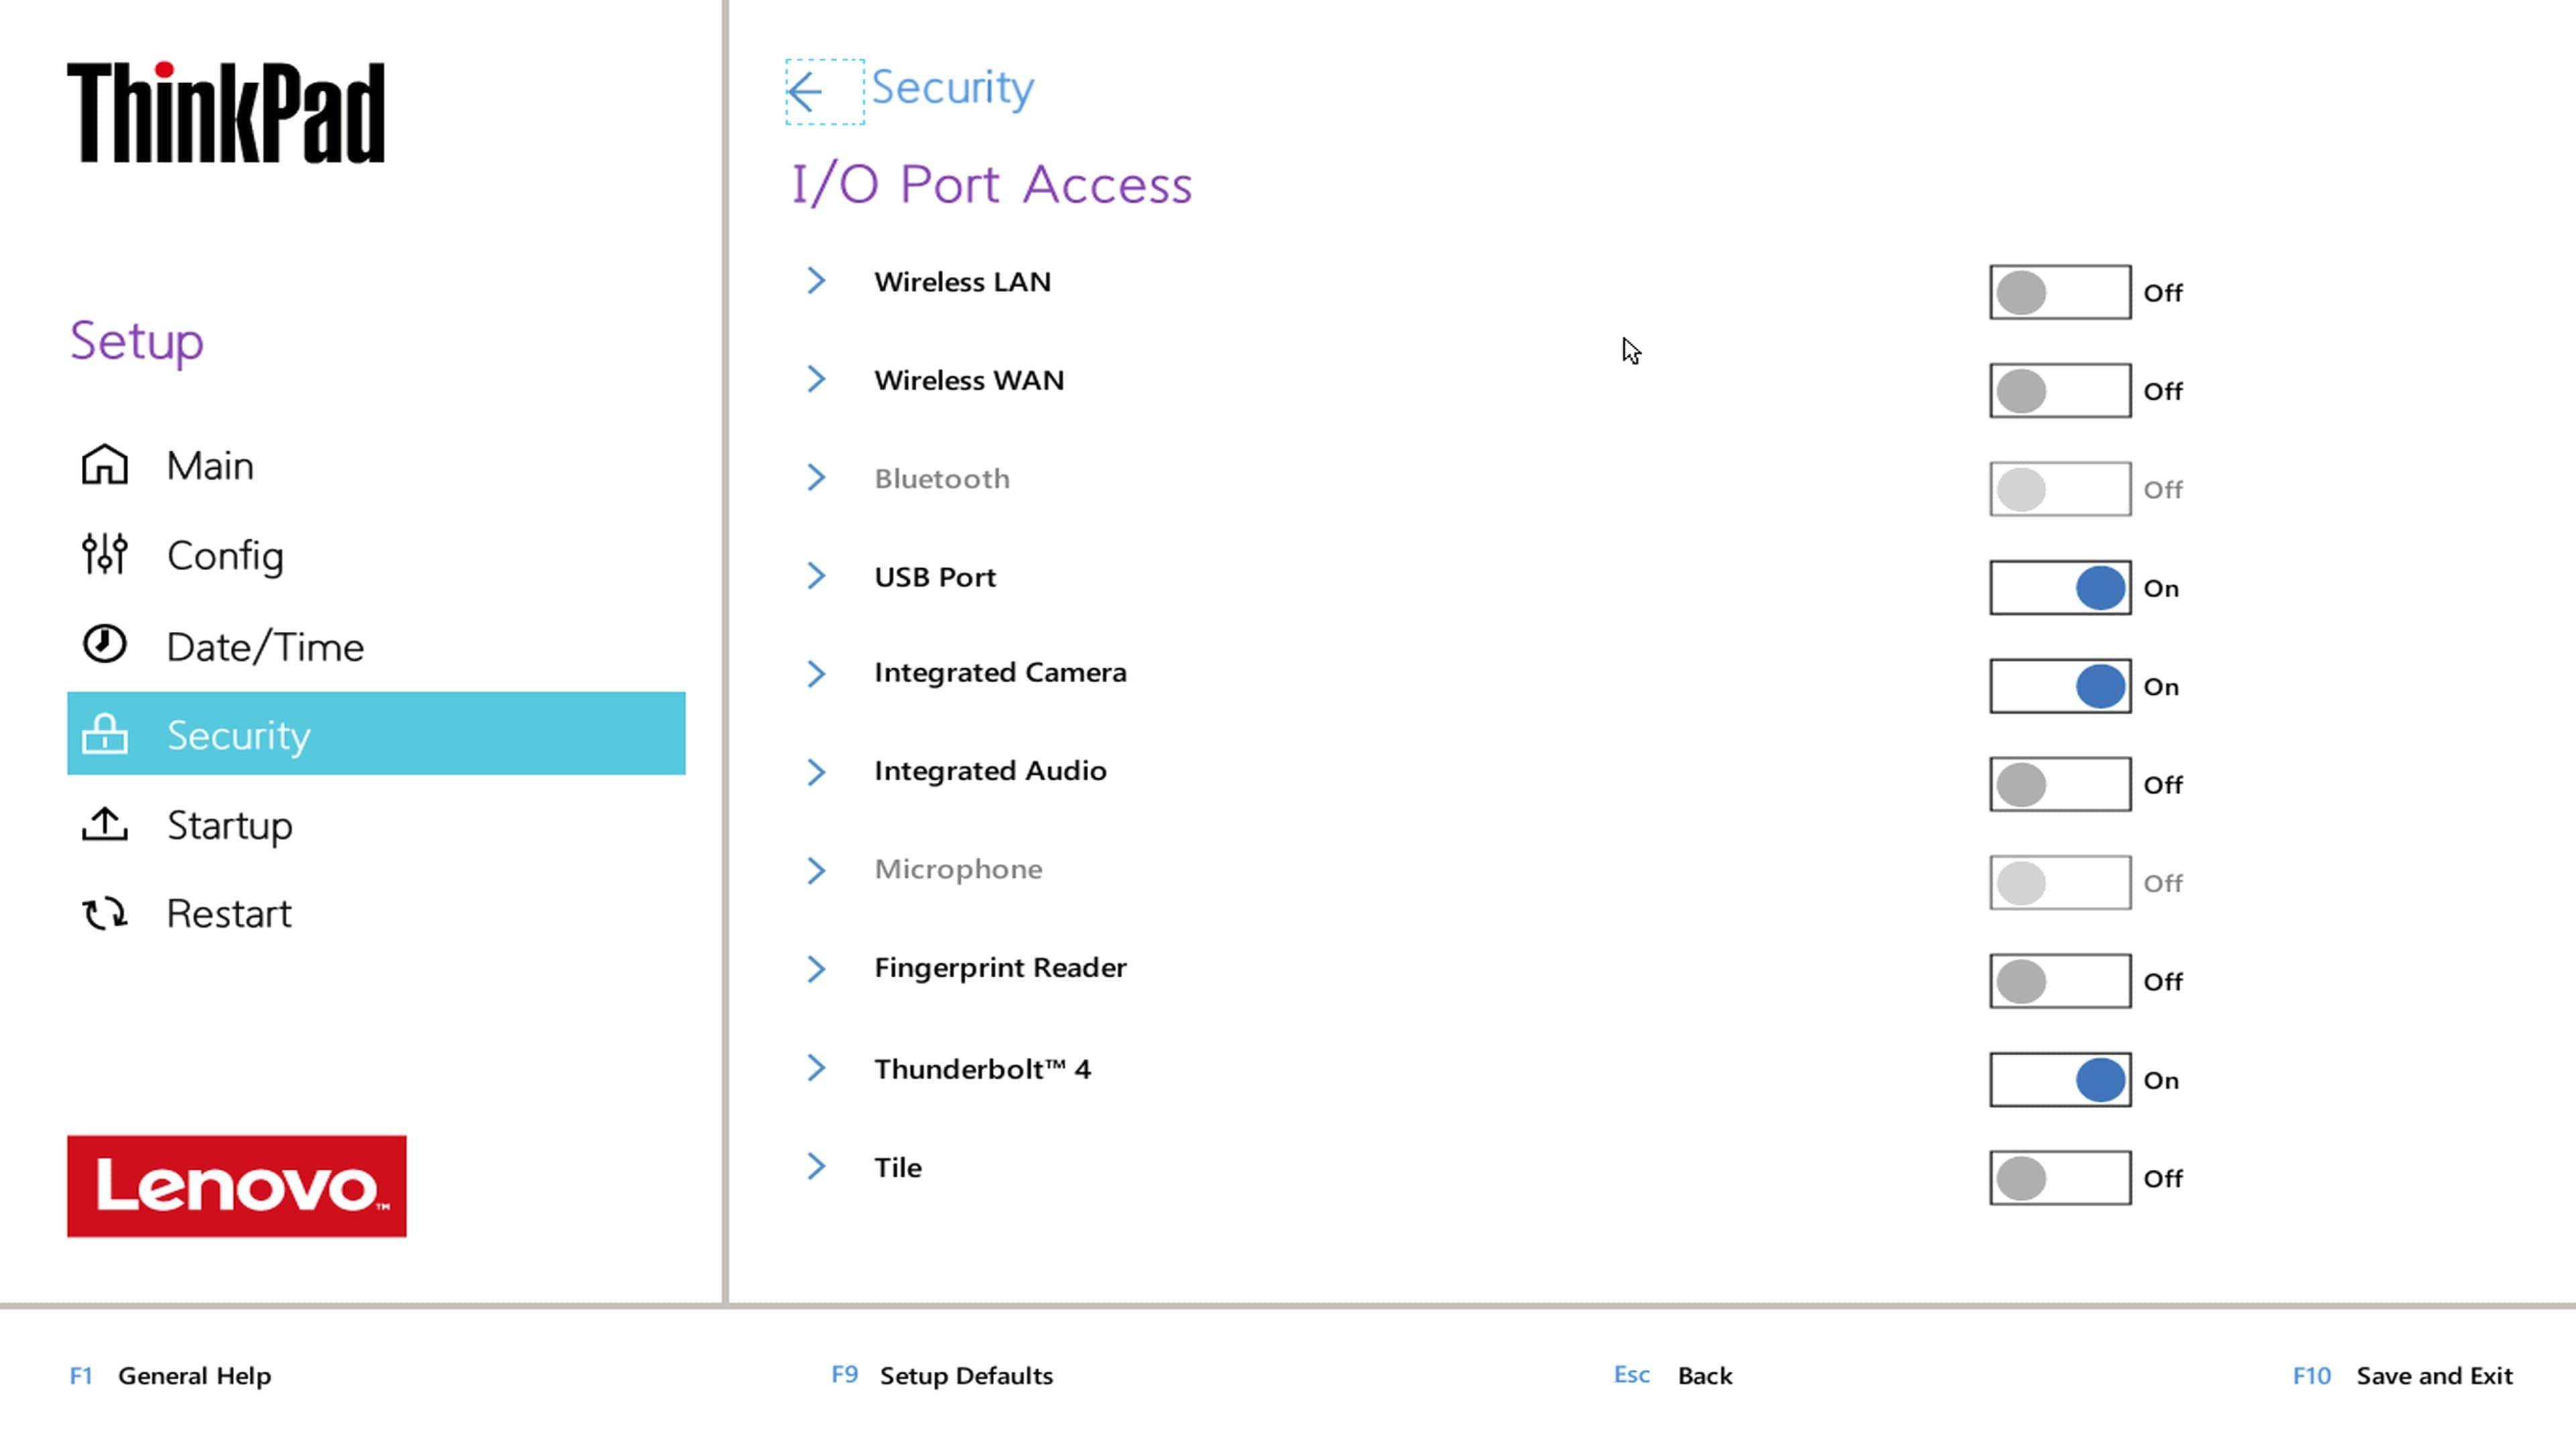Toggle Thunderbolt 4 off using its slider
The width and height of the screenshot is (2576, 1449).
pos(2059,1080)
